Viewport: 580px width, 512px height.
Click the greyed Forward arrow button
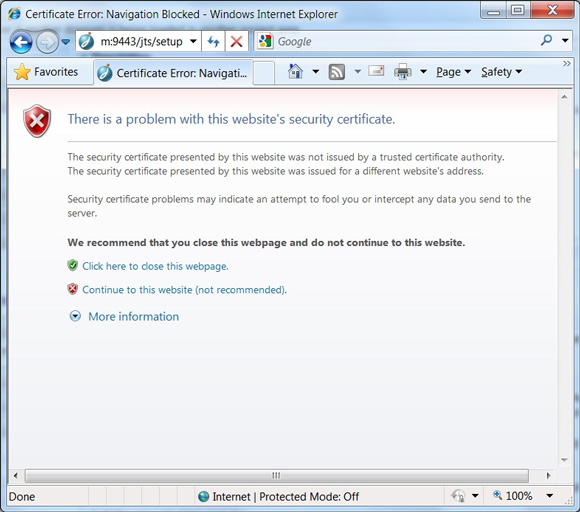tap(47, 42)
